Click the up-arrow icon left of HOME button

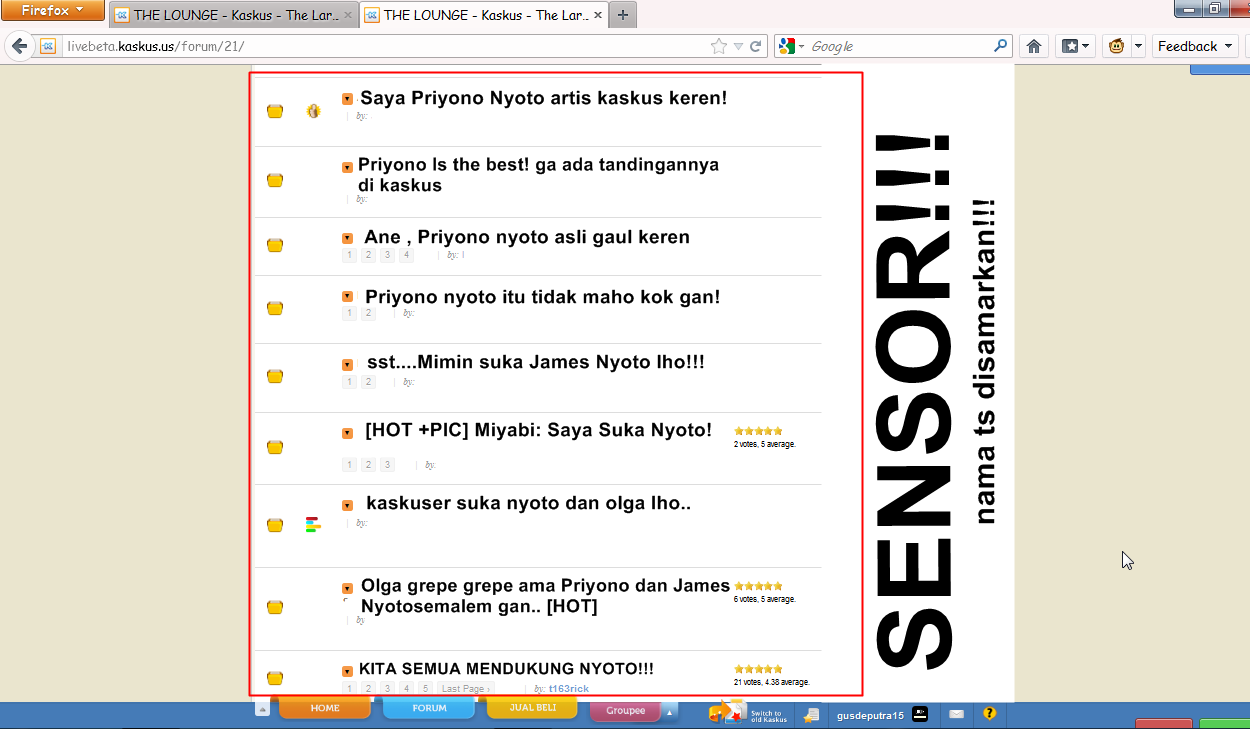pos(262,710)
